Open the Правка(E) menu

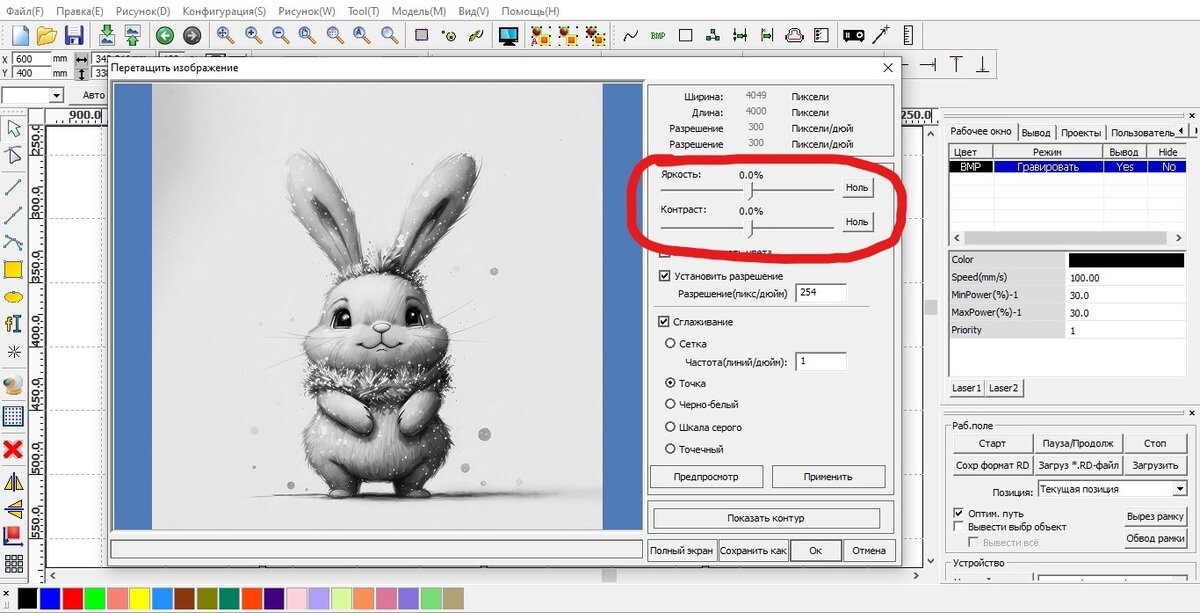(80, 11)
